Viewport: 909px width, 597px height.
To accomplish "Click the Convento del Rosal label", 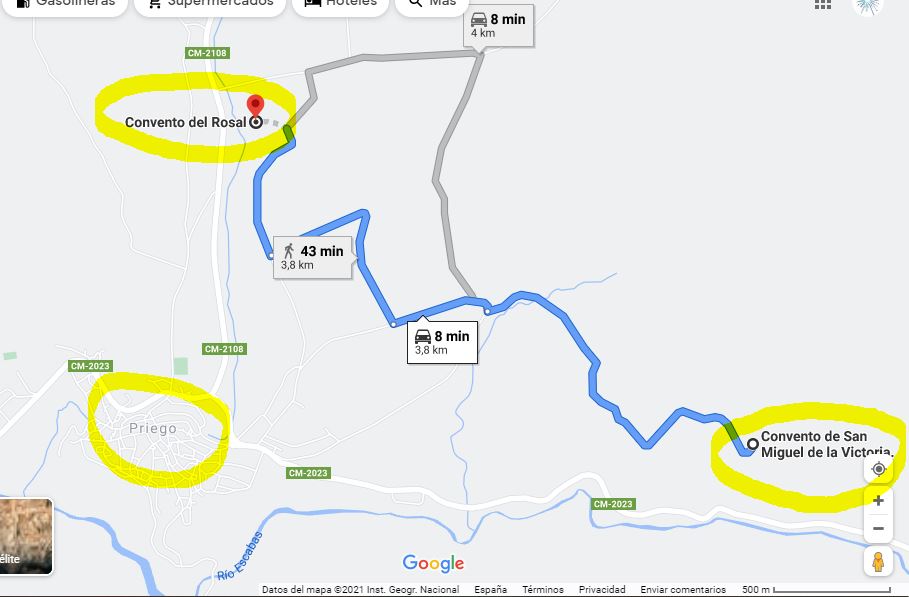I will [186, 122].
